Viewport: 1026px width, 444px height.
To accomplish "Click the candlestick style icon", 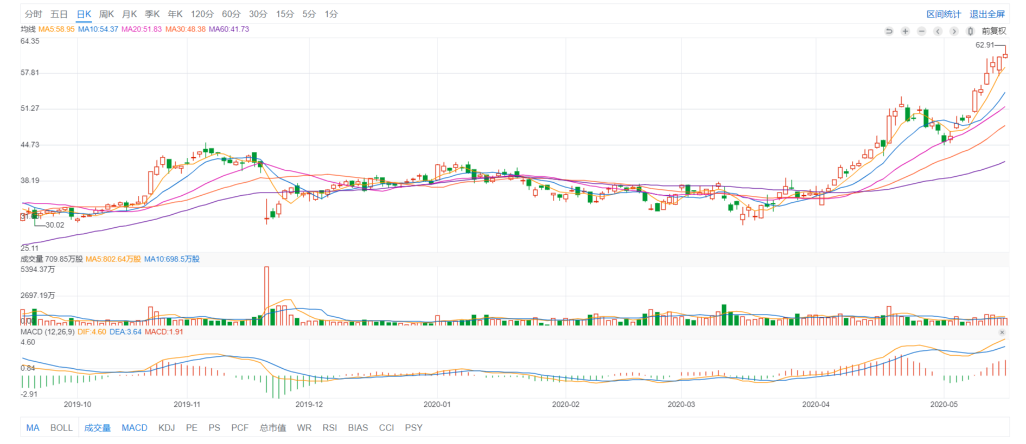I will tap(971, 31).
